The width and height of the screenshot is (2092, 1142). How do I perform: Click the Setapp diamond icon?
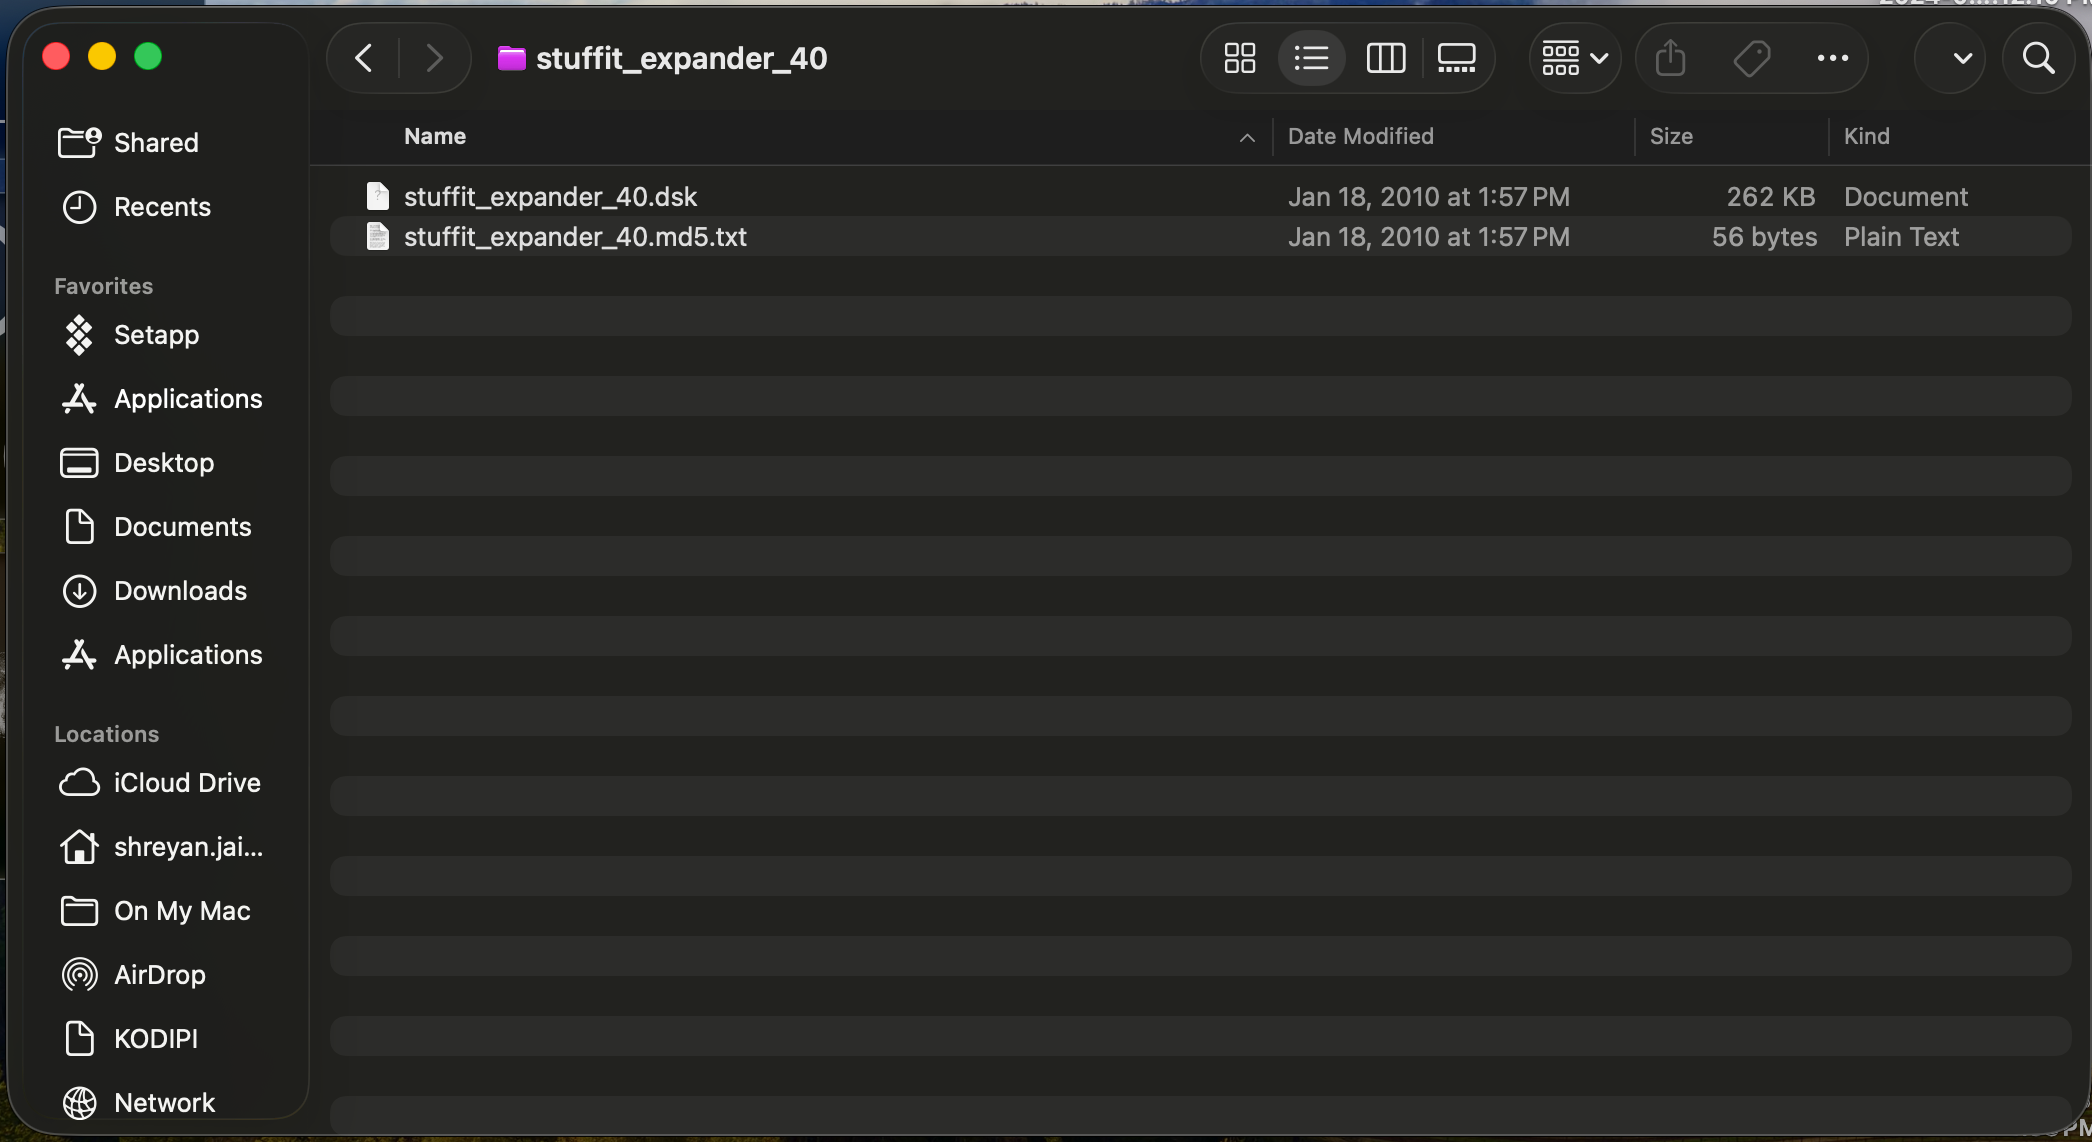(x=79, y=335)
